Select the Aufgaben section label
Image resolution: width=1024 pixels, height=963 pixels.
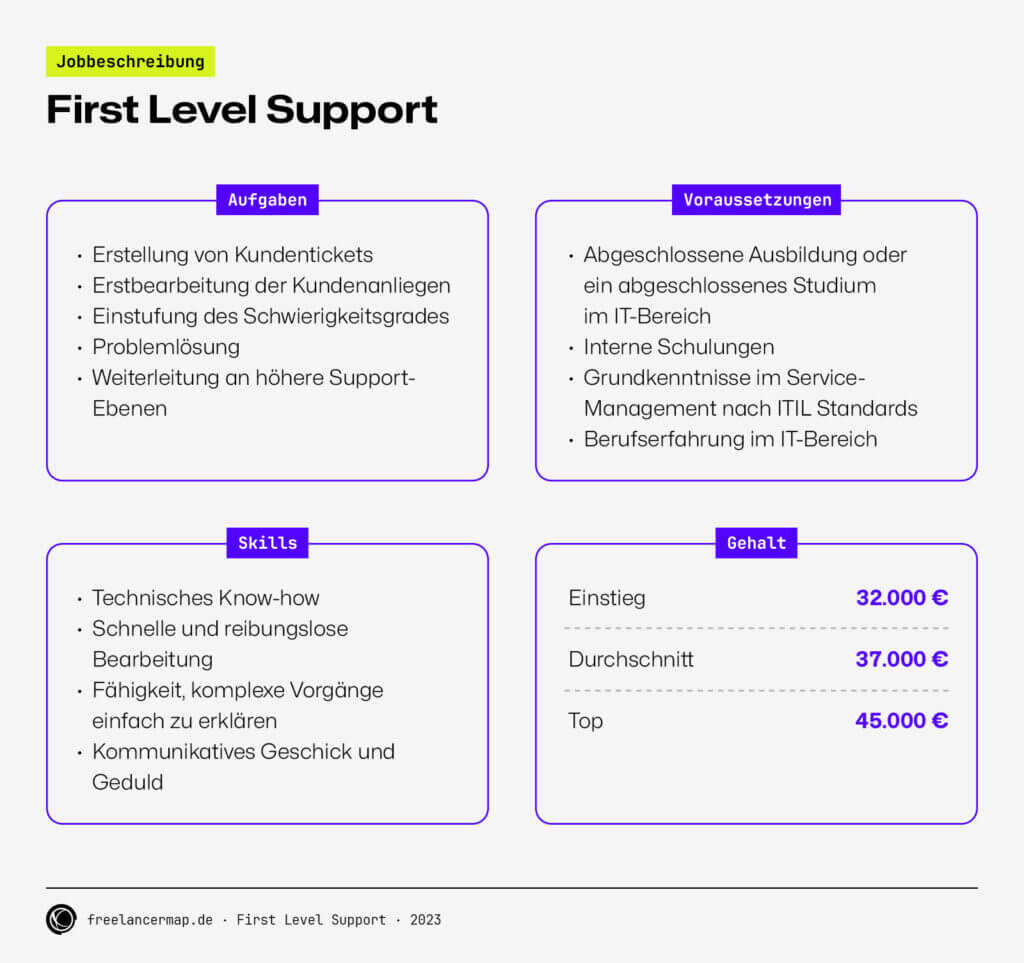click(267, 200)
